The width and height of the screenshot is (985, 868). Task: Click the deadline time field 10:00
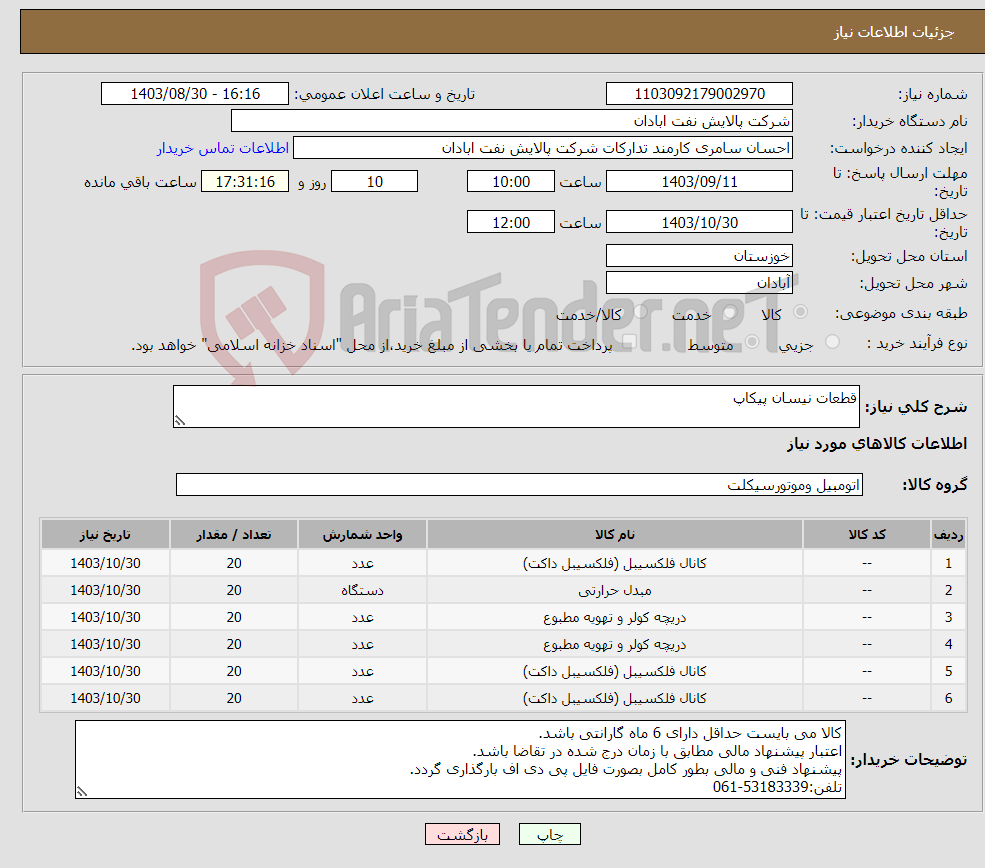pos(511,182)
